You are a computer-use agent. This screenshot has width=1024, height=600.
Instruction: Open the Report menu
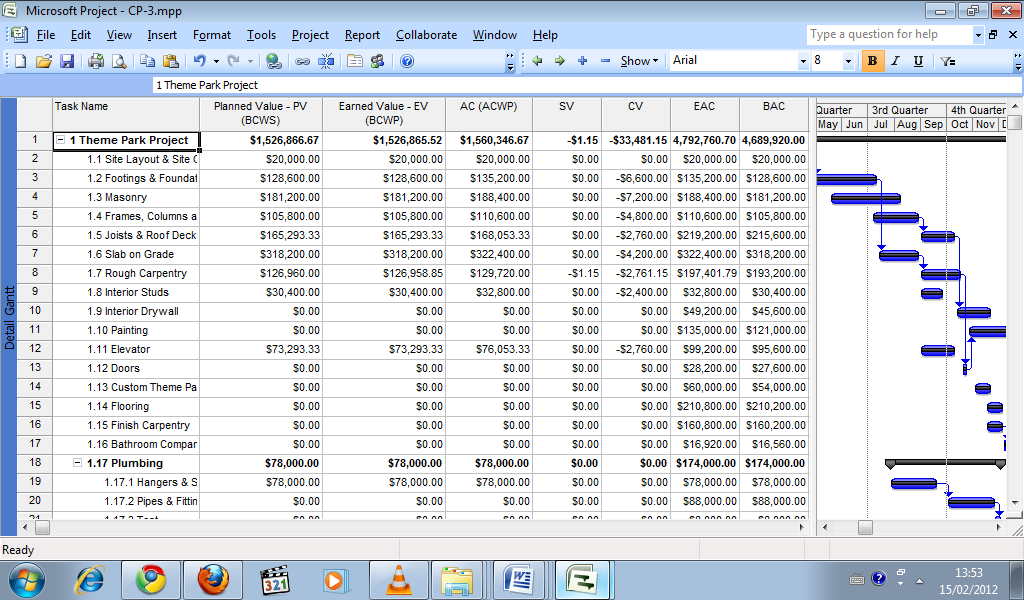coord(362,35)
